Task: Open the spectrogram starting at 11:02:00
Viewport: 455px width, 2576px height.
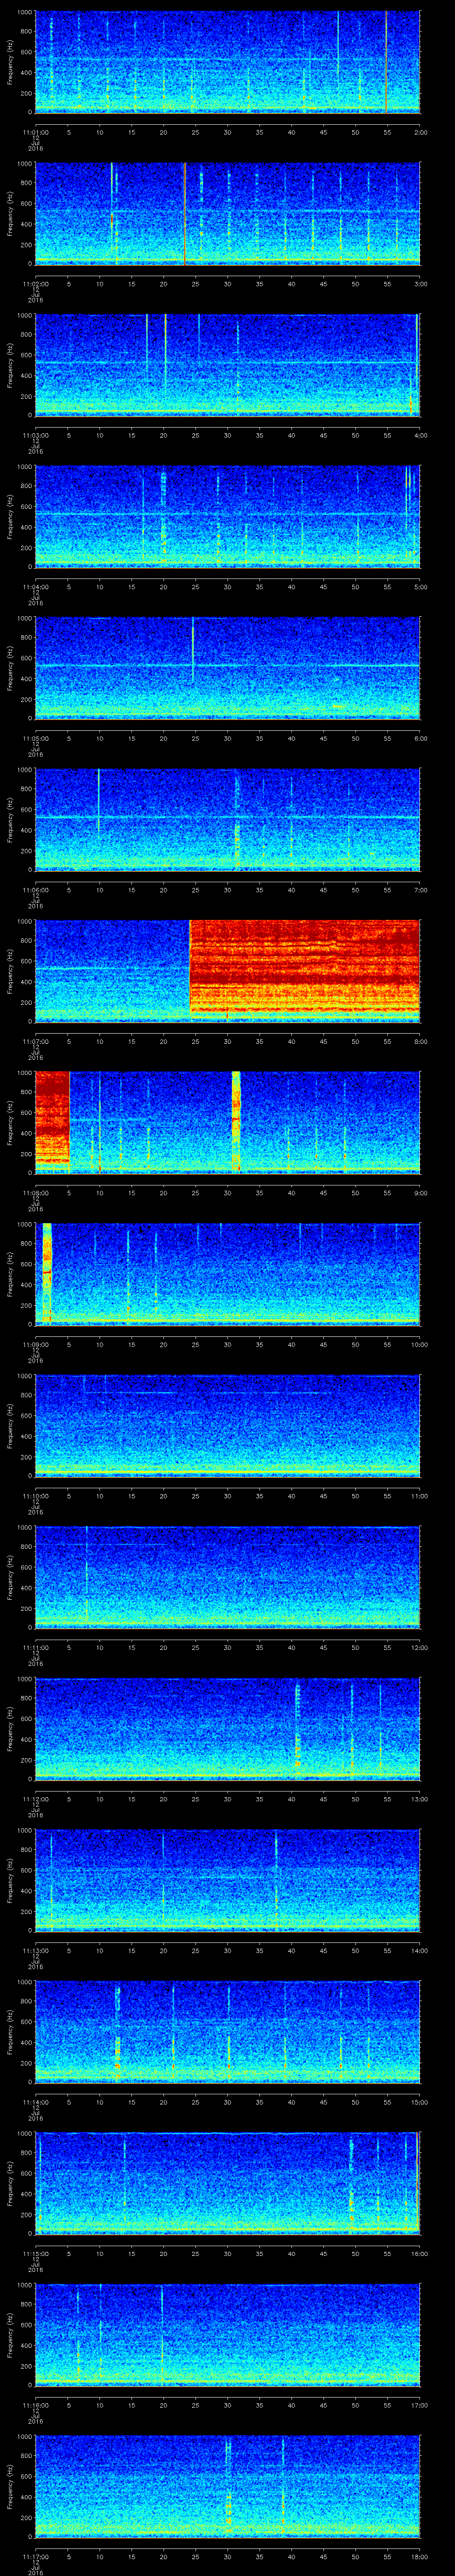Action: pos(227,213)
